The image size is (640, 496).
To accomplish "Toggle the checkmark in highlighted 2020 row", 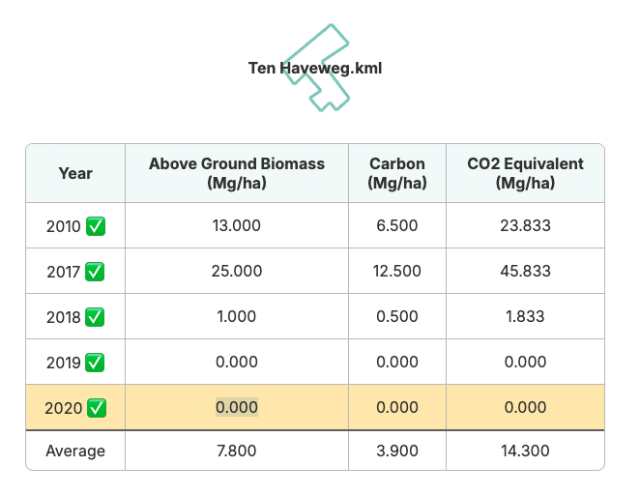I will tap(97, 408).
